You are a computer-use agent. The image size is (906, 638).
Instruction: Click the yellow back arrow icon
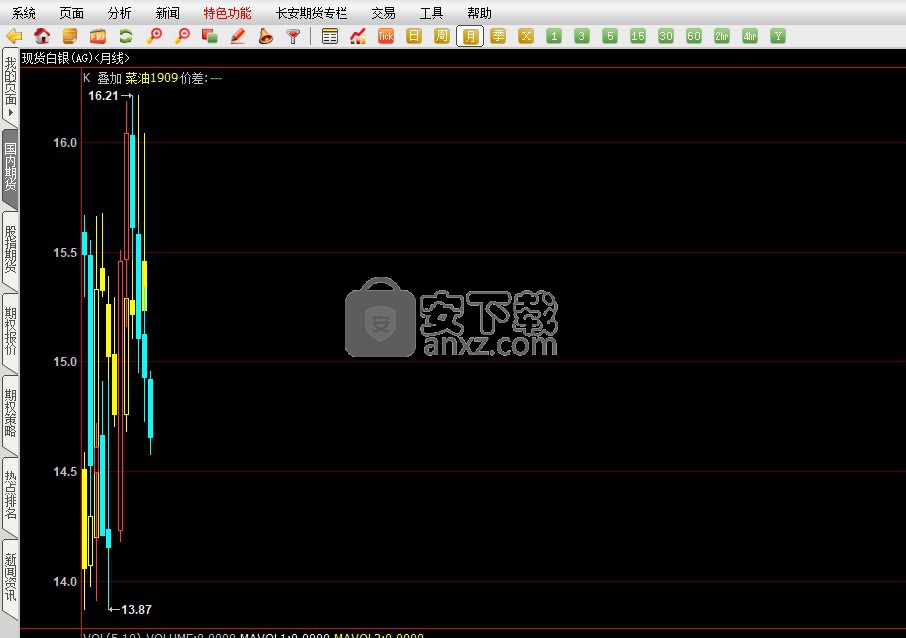[x=14, y=37]
